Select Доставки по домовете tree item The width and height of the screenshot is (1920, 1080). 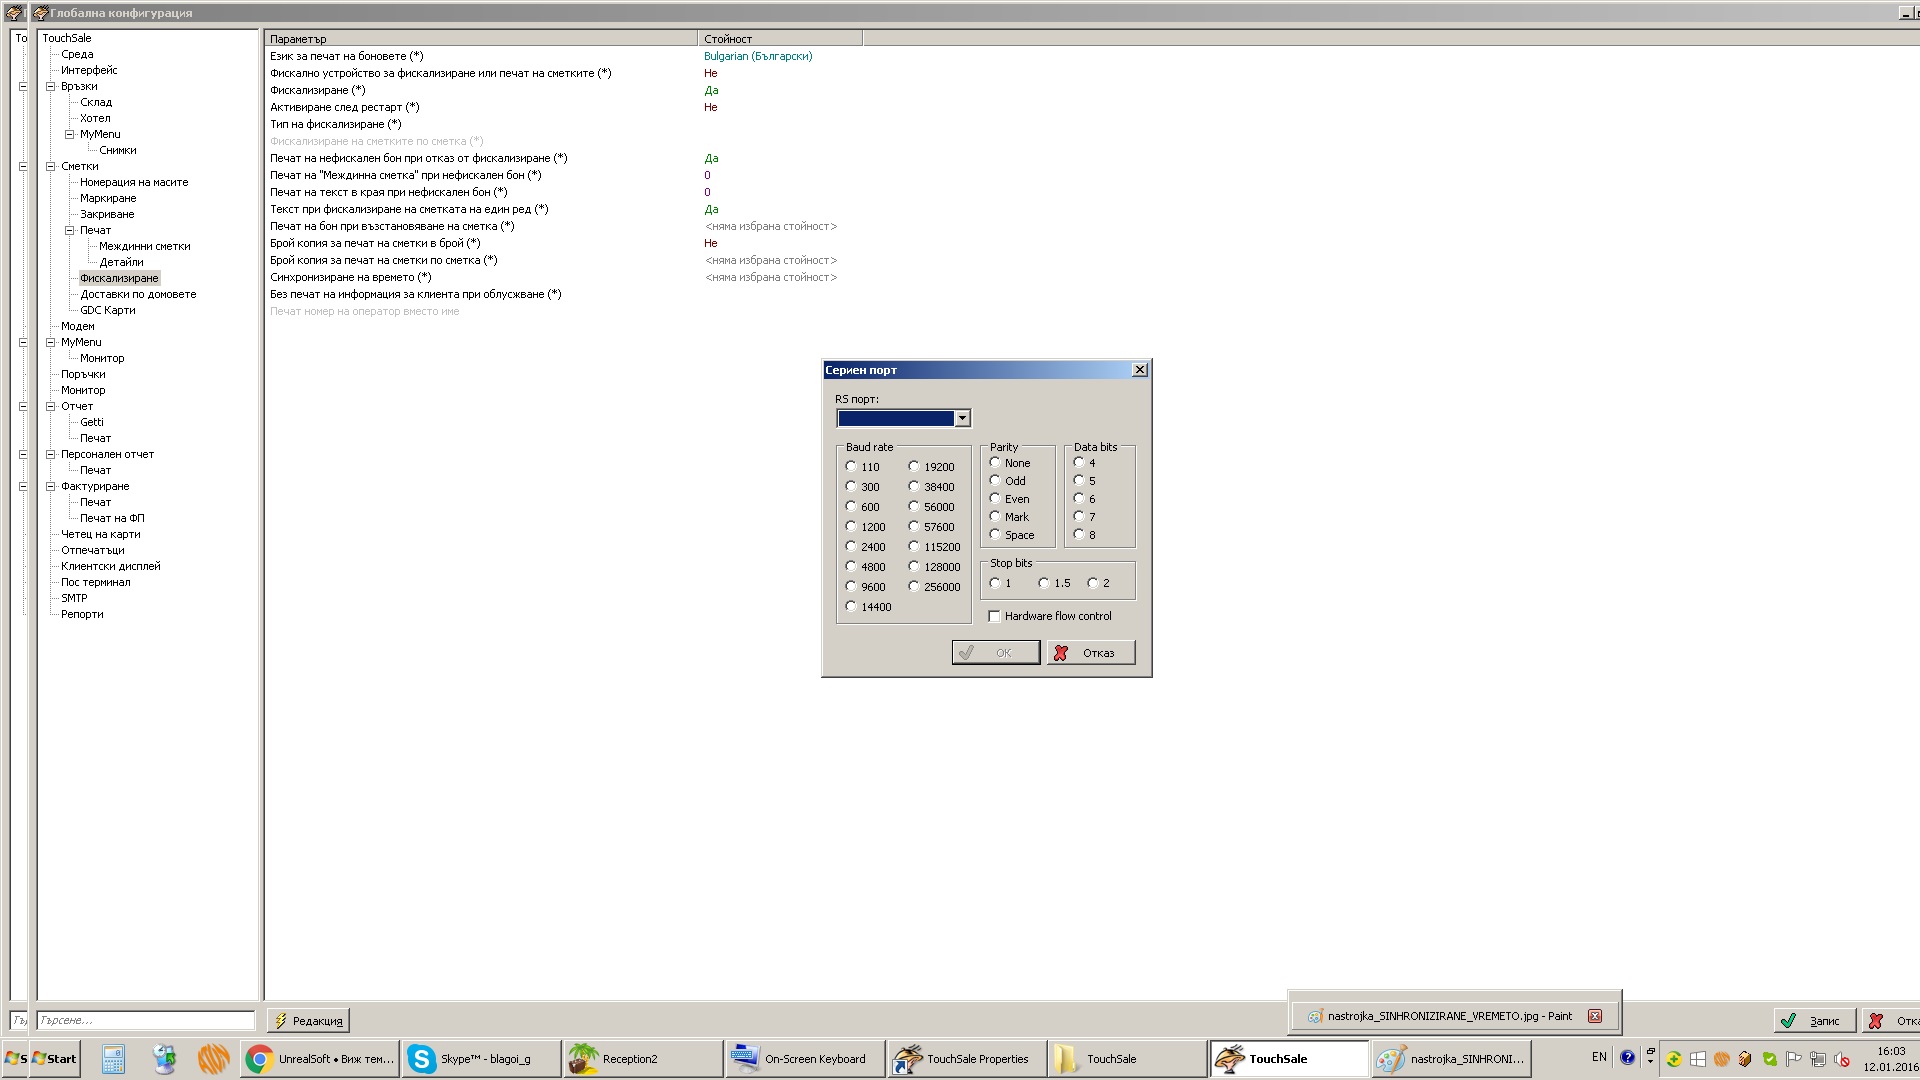tap(138, 294)
